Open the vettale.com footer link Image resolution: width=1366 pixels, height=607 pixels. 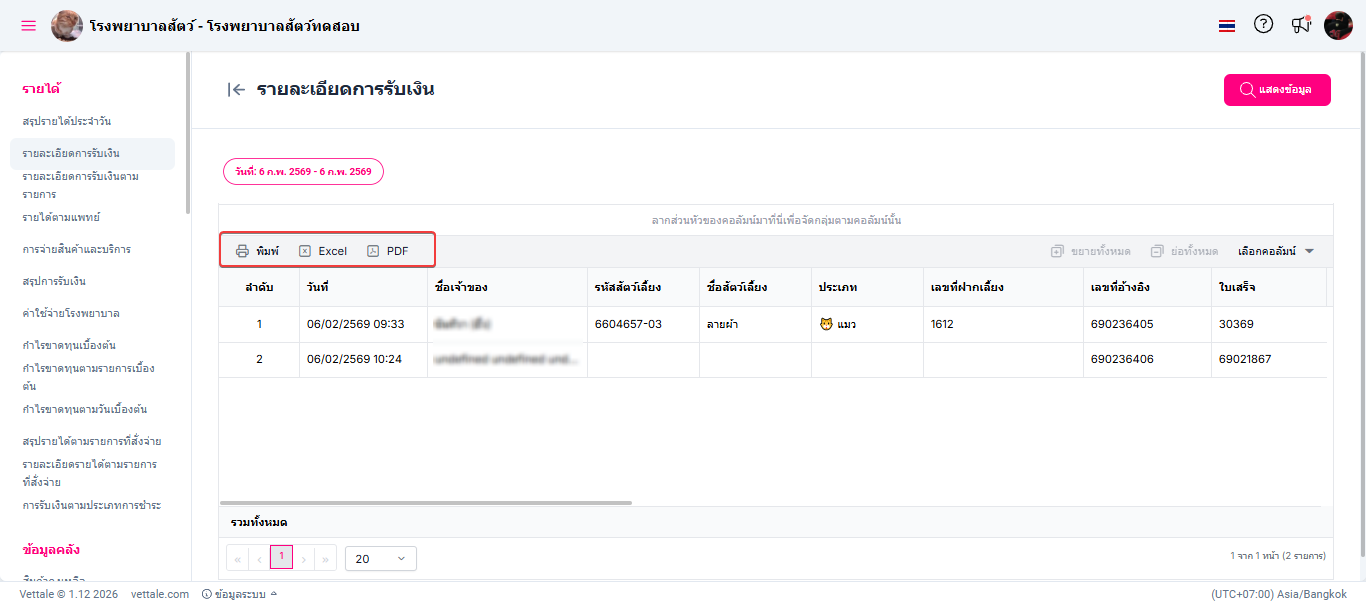pyautogui.click(x=160, y=594)
